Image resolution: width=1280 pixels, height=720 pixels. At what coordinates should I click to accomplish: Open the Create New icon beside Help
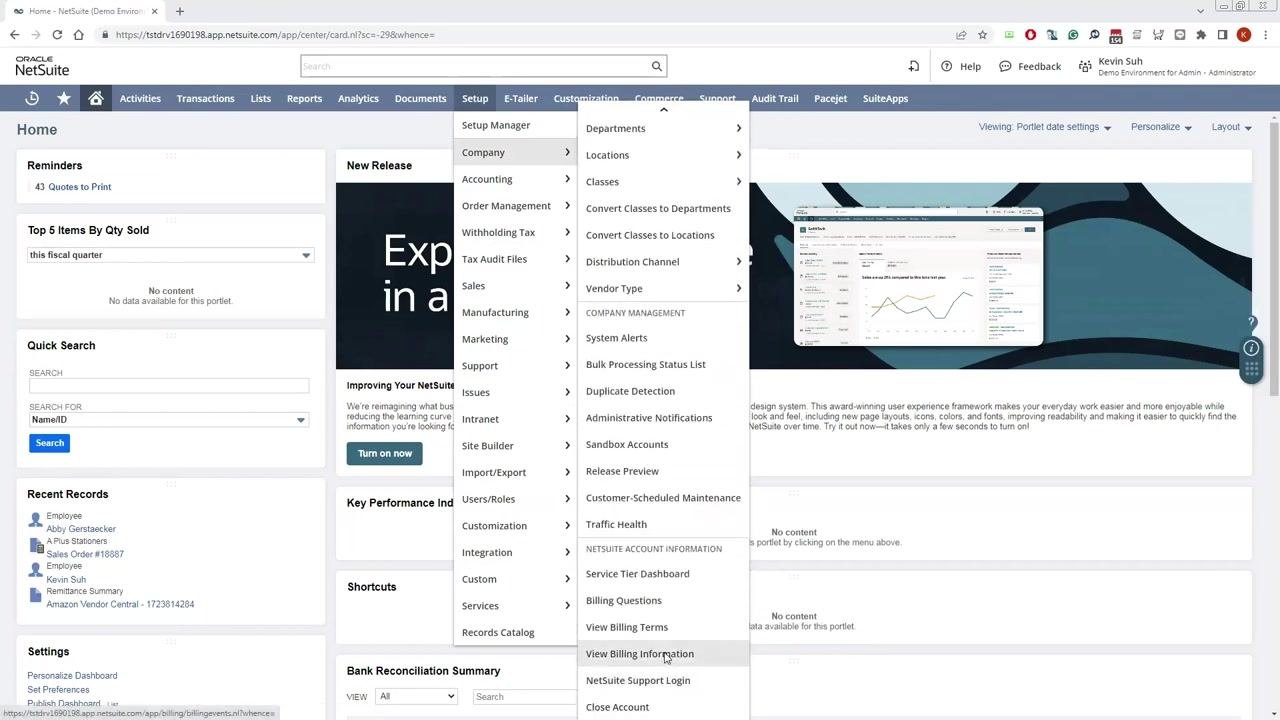913,66
